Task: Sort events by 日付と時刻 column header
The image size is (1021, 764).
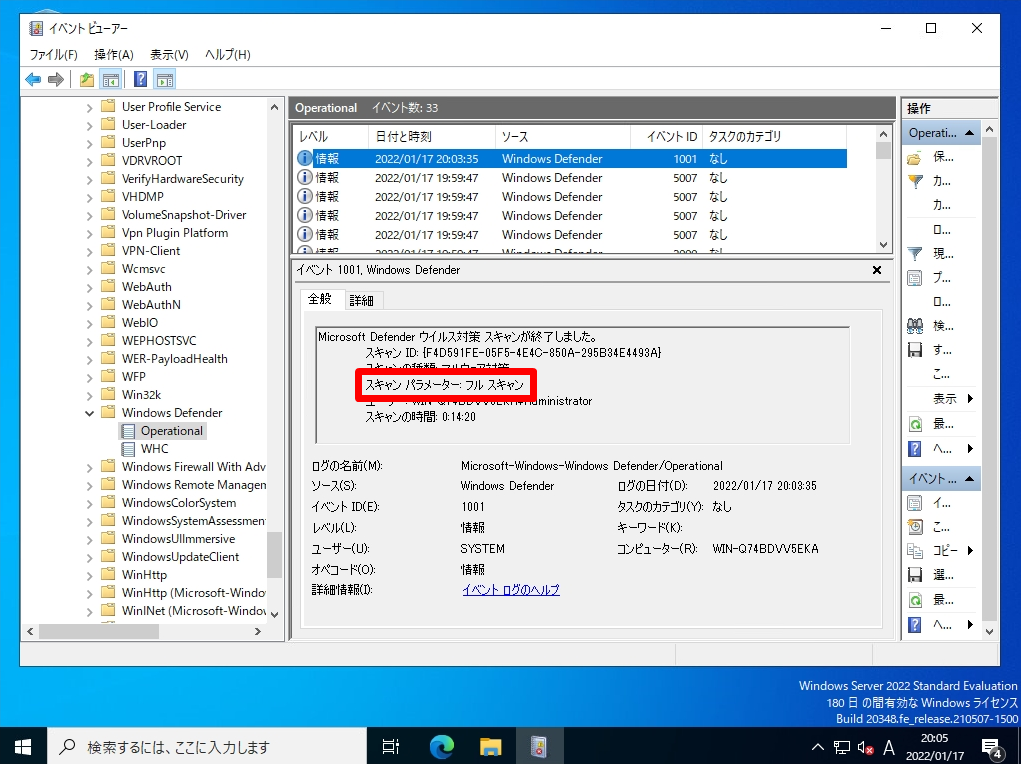Action: 432,137
